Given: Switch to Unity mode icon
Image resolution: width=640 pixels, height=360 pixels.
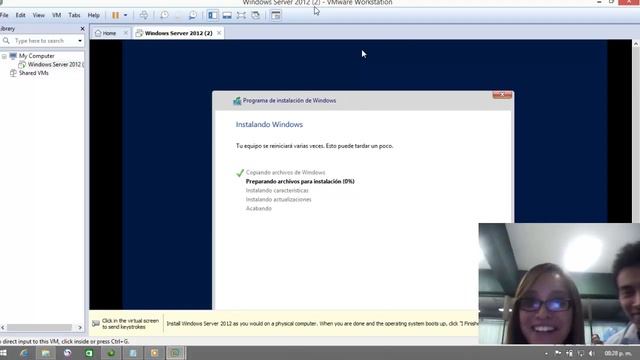Looking at the screenshot, I should tap(256, 16).
